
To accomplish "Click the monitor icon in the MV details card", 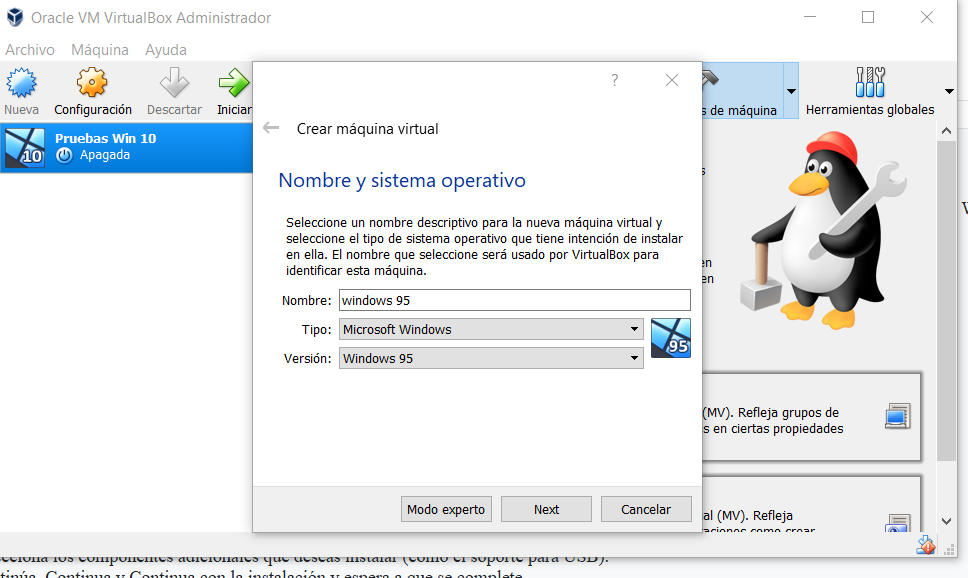I will pyautogui.click(x=897, y=416).
